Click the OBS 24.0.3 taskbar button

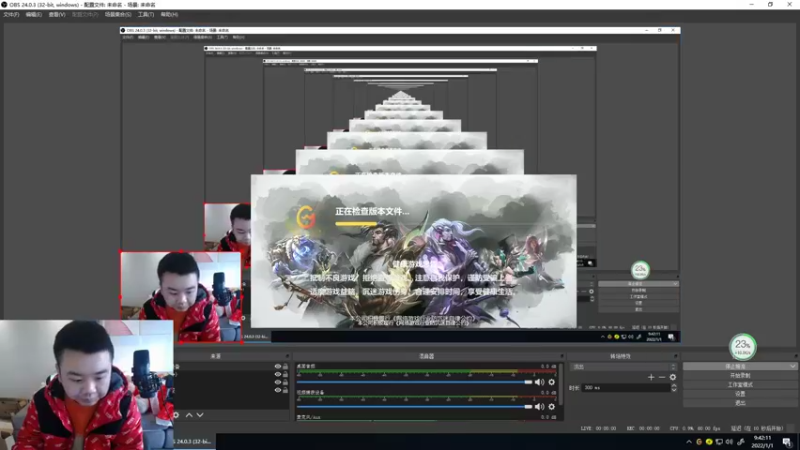(x=193, y=442)
